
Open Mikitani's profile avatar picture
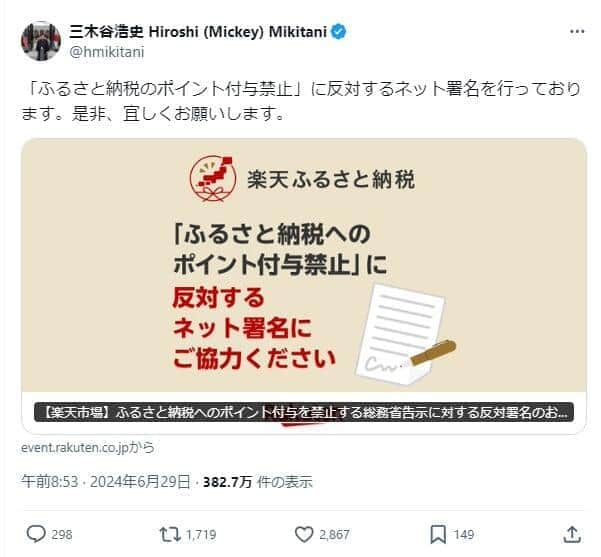[41, 41]
